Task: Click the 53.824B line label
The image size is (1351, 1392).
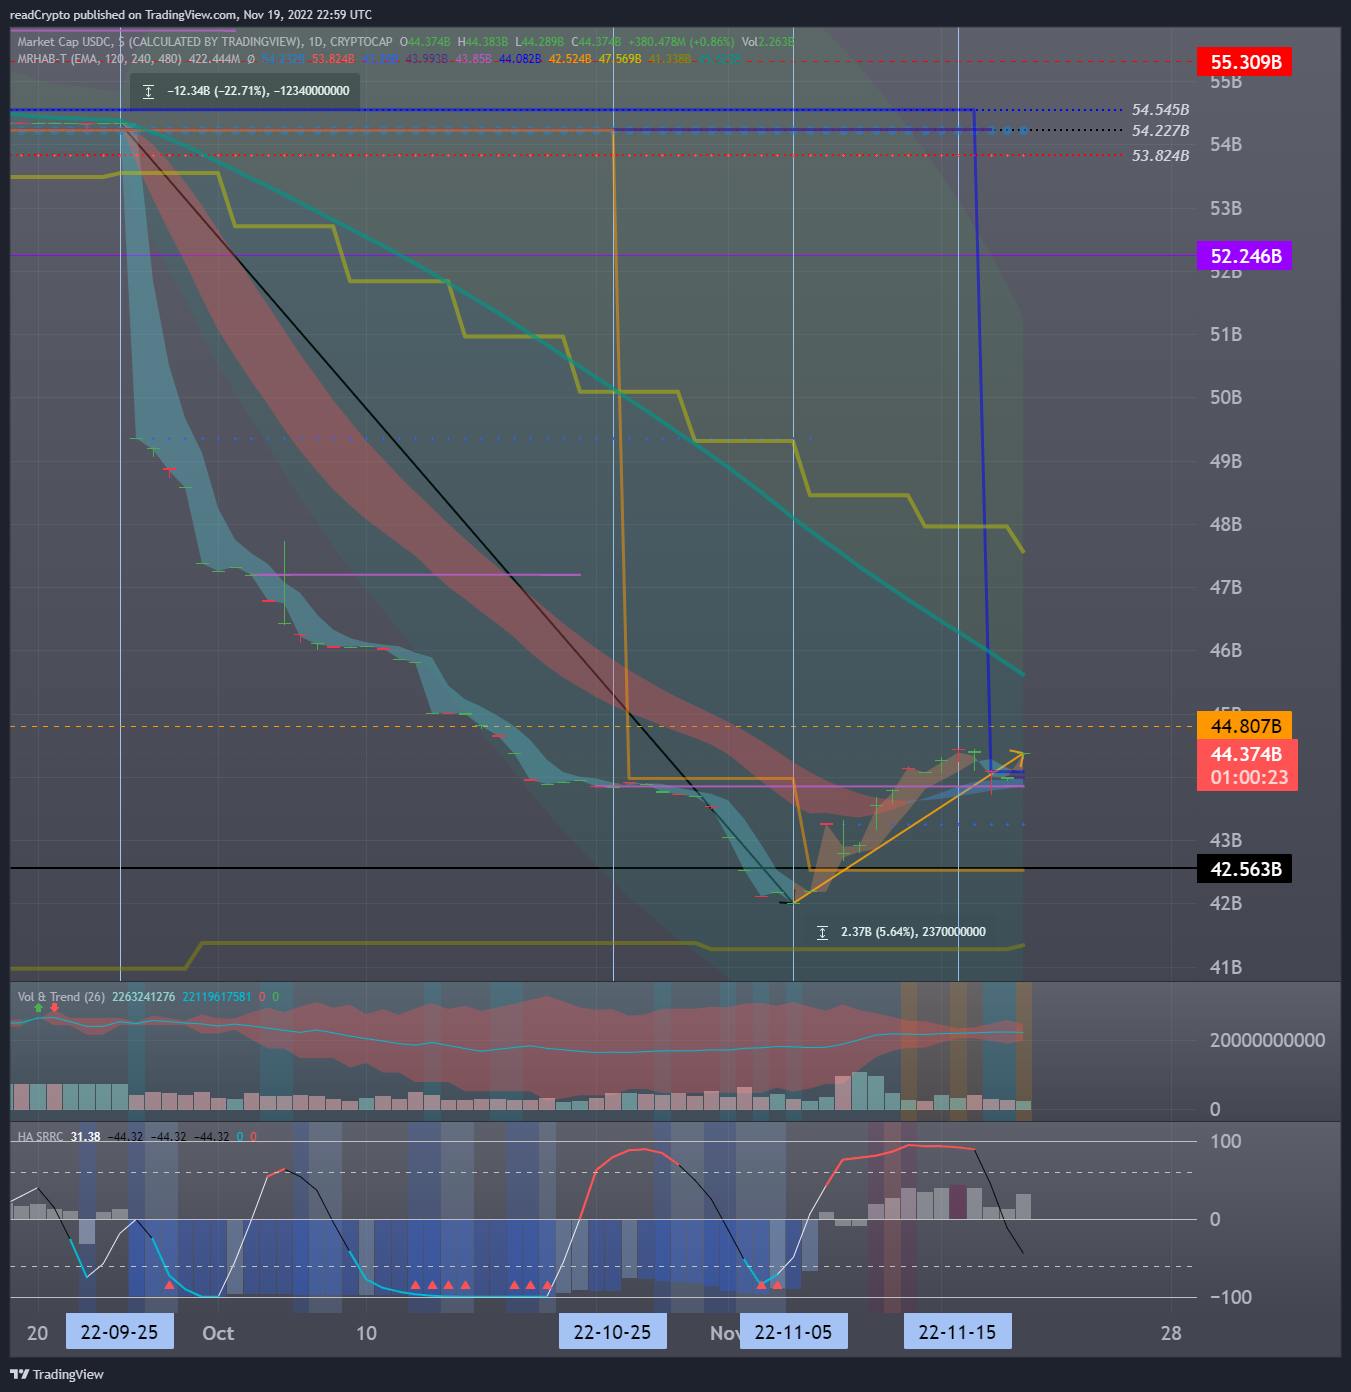Action: 1160,156
